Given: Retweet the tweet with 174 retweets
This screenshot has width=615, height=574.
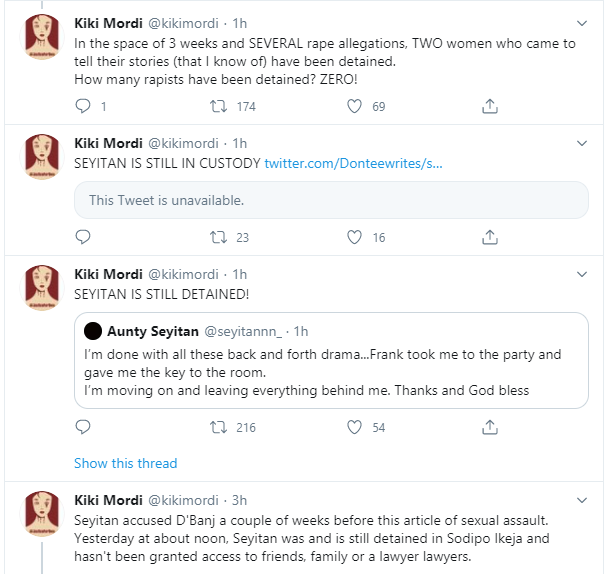Looking at the screenshot, I should point(215,106).
